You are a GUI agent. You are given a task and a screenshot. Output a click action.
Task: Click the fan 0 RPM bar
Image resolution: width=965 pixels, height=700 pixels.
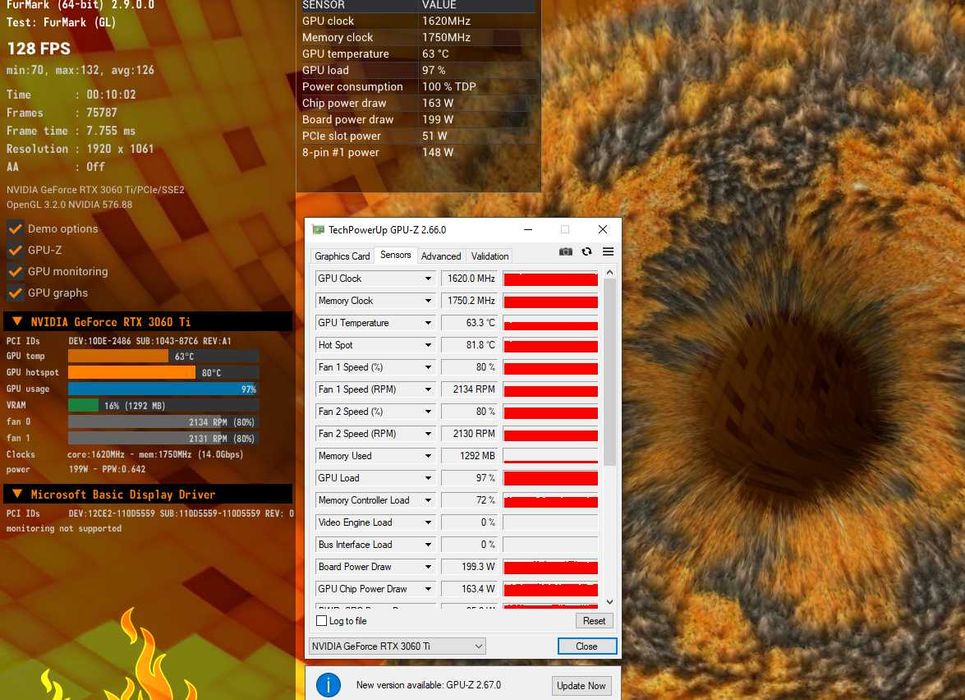tap(162, 422)
